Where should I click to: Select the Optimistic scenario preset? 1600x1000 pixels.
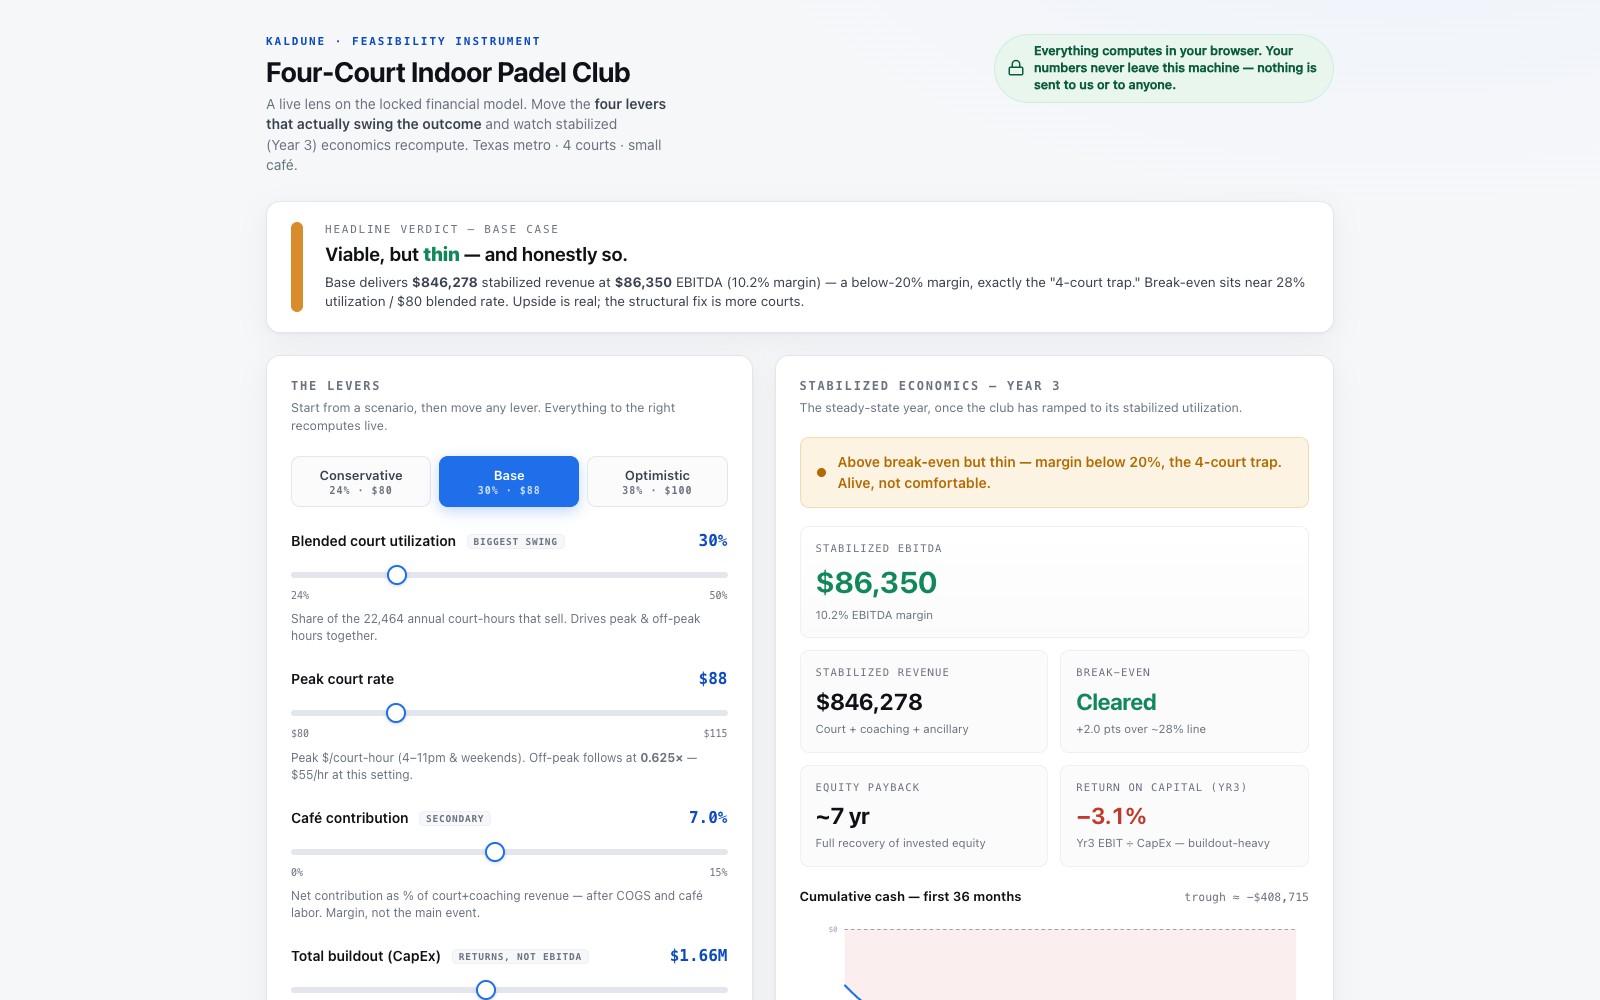point(657,482)
